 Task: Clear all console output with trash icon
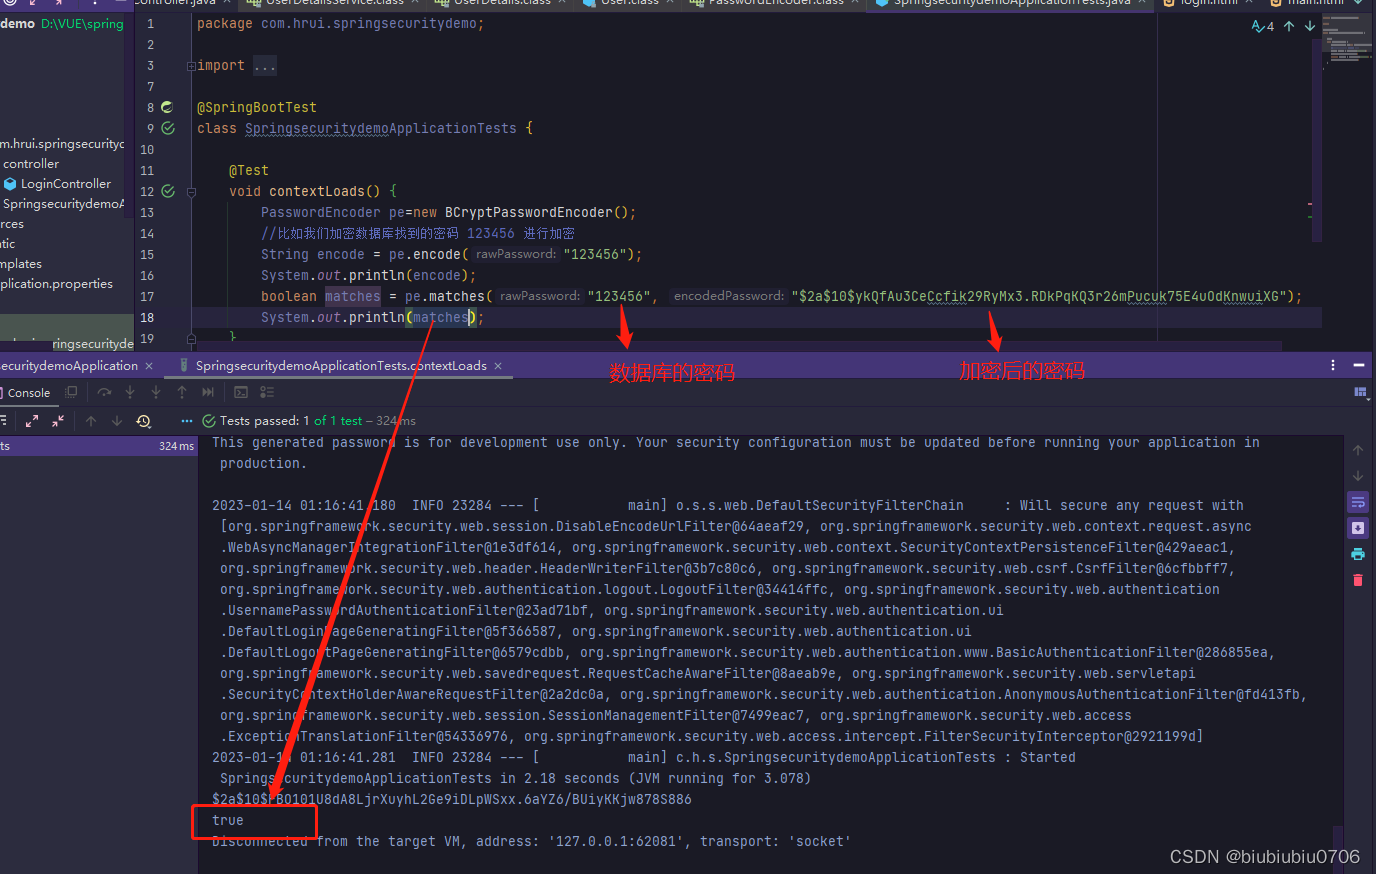click(1358, 580)
